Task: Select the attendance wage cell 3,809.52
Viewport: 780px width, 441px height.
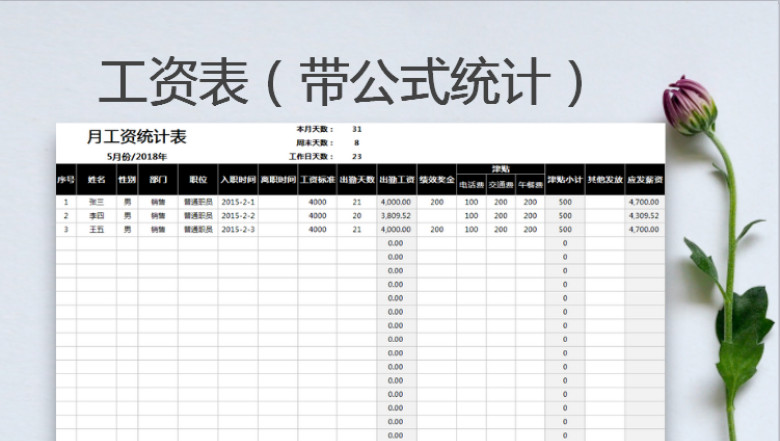Action: (396, 216)
